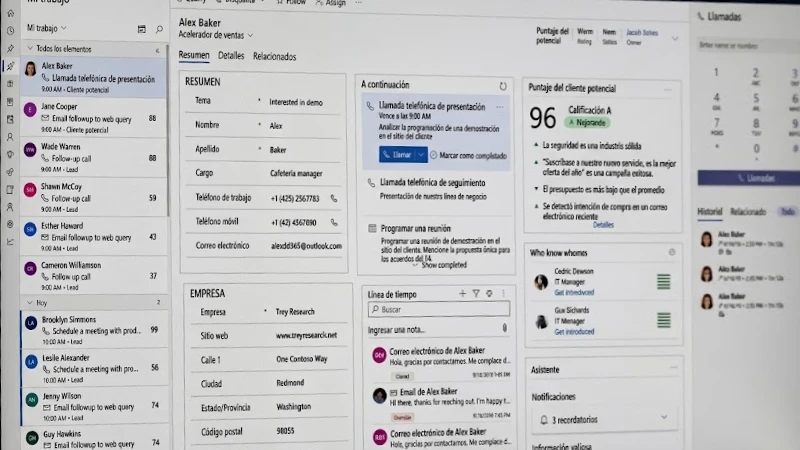The width and height of the screenshot is (800, 450).
Task: Select Jane Cooper in the work list
Action: point(93,118)
